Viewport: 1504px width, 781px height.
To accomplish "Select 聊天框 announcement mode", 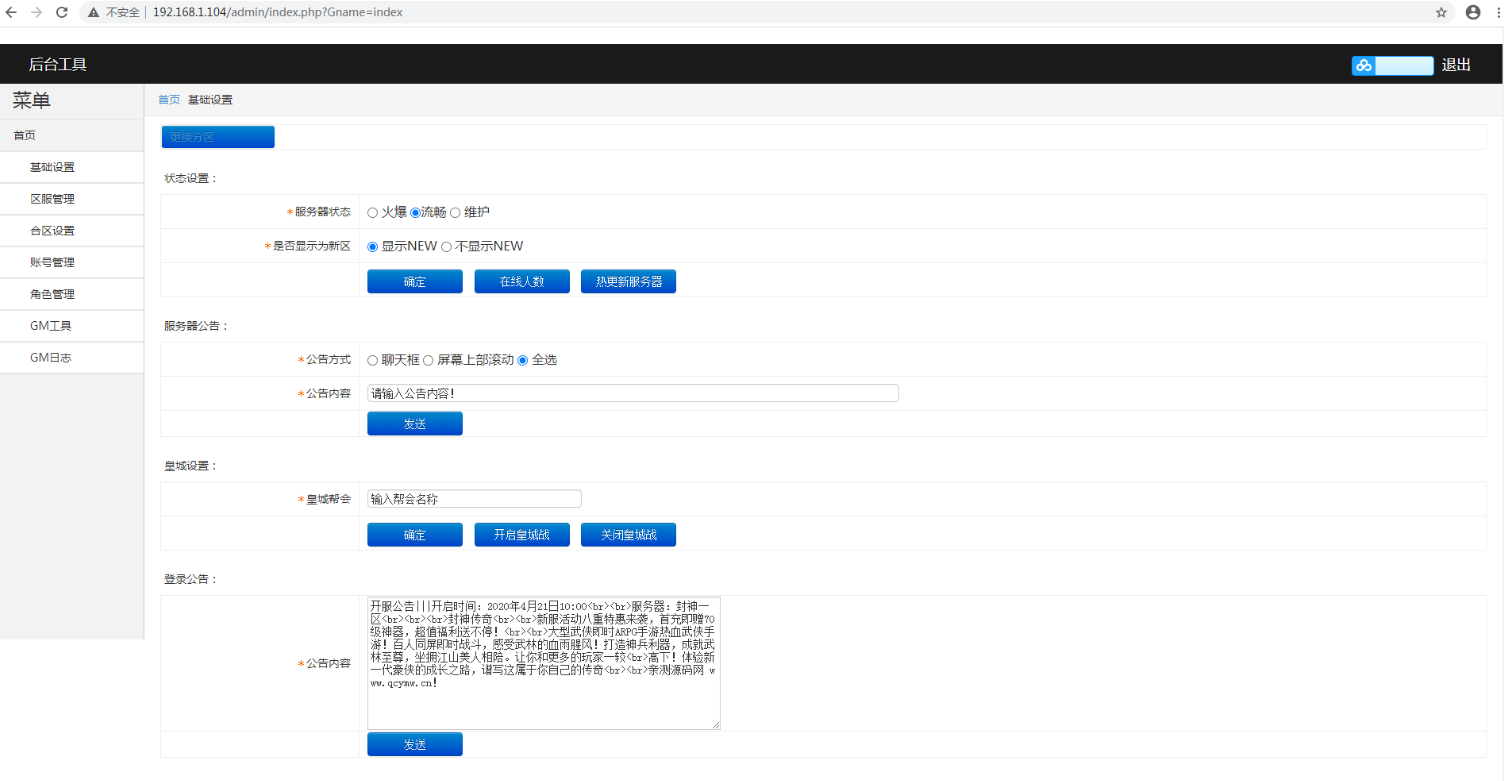I will 372,360.
